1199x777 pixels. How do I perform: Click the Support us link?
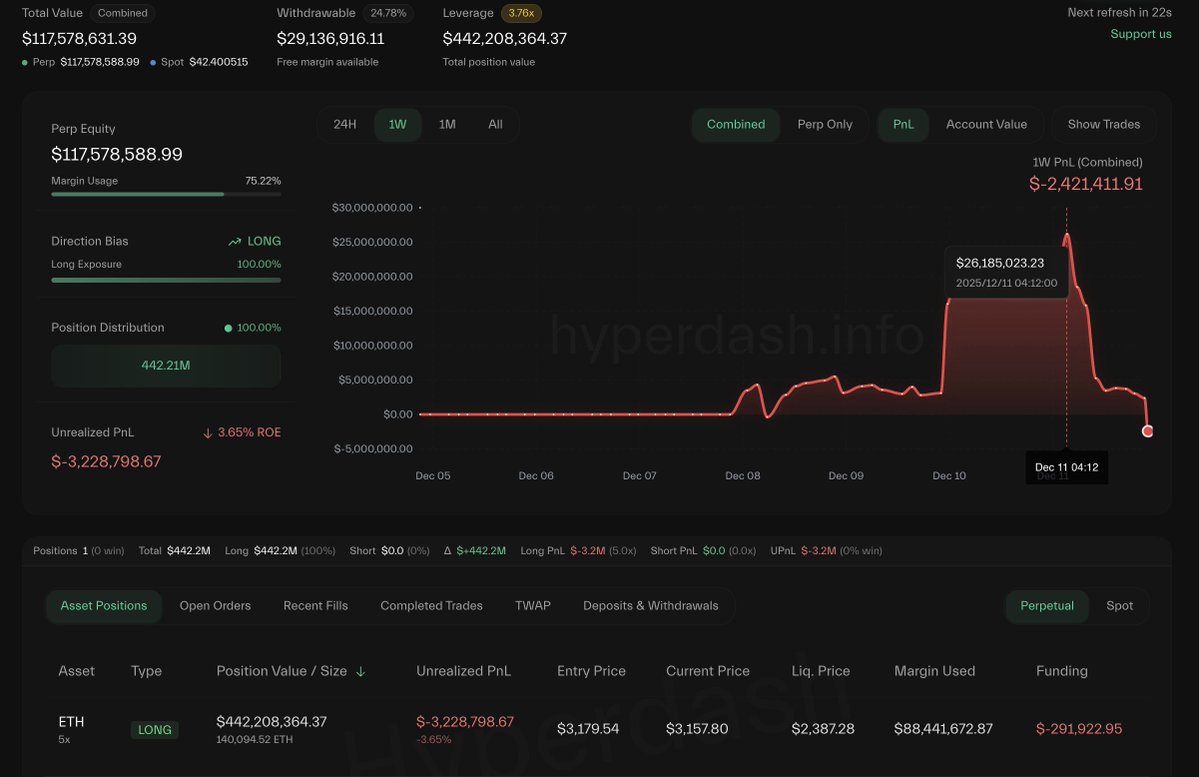(x=1140, y=33)
